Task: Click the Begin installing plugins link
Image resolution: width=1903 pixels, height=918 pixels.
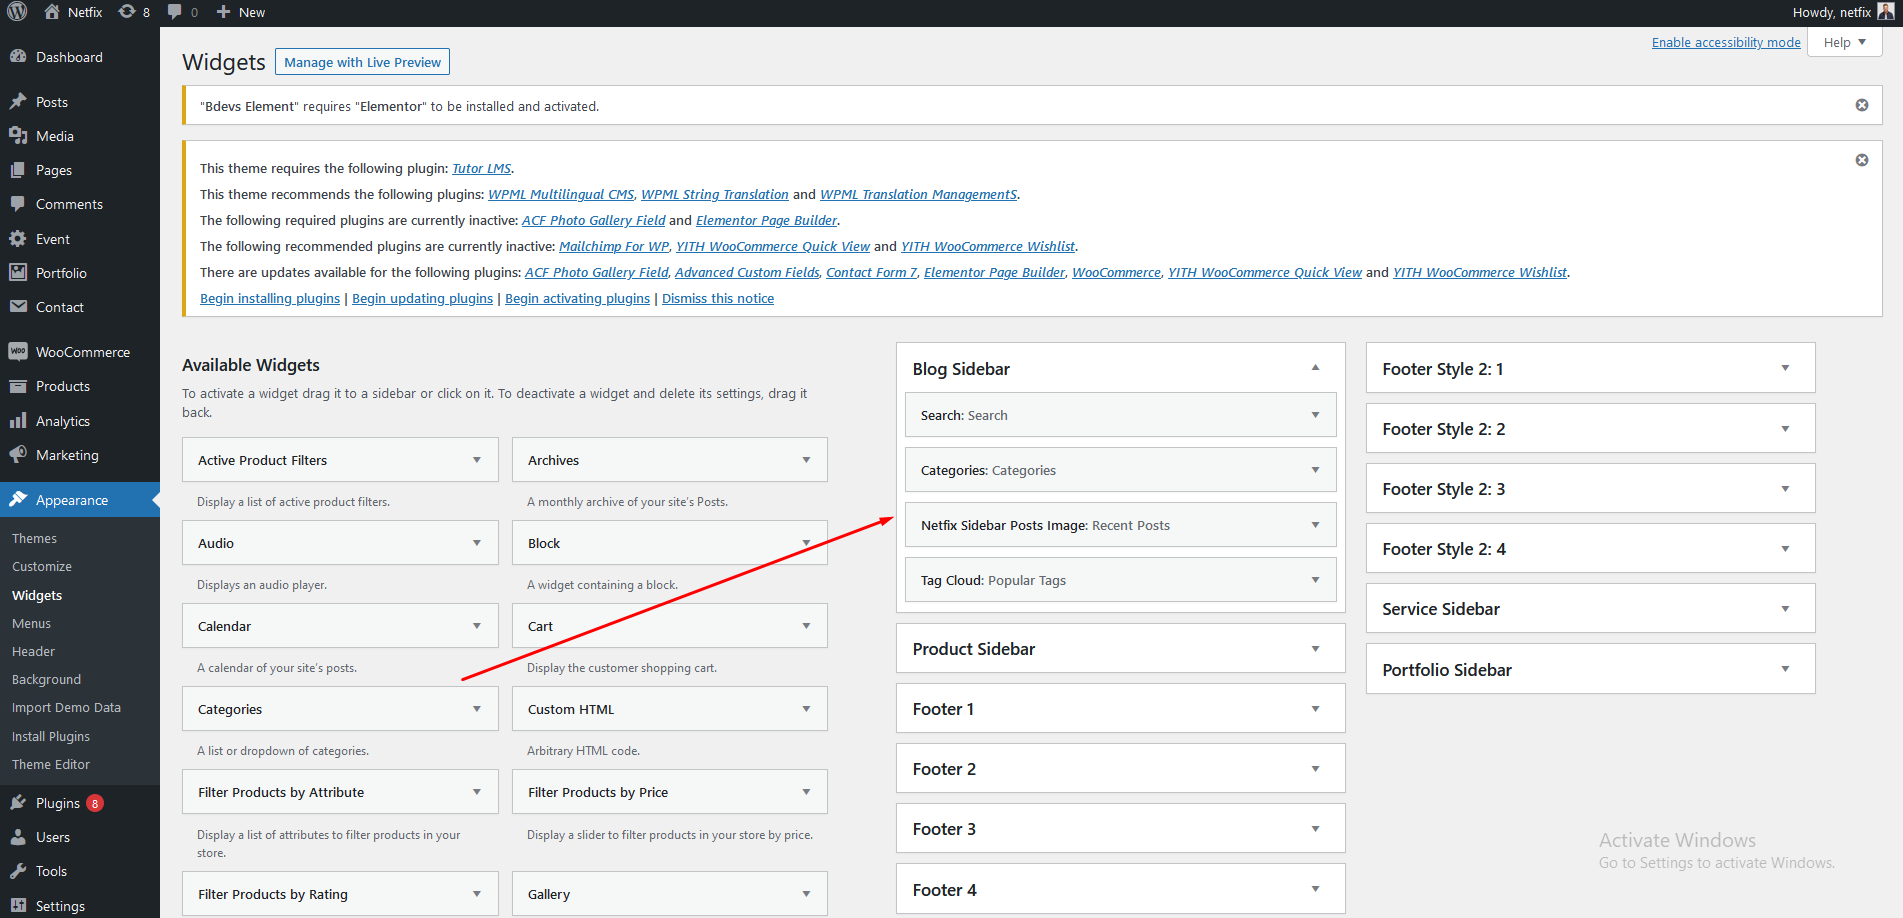Action: pos(270,298)
